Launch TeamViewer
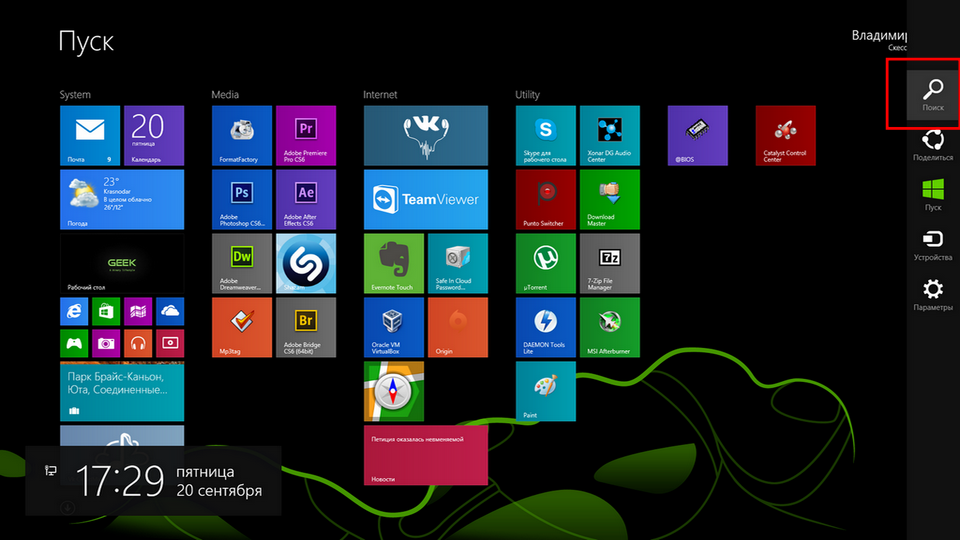 [426, 200]
